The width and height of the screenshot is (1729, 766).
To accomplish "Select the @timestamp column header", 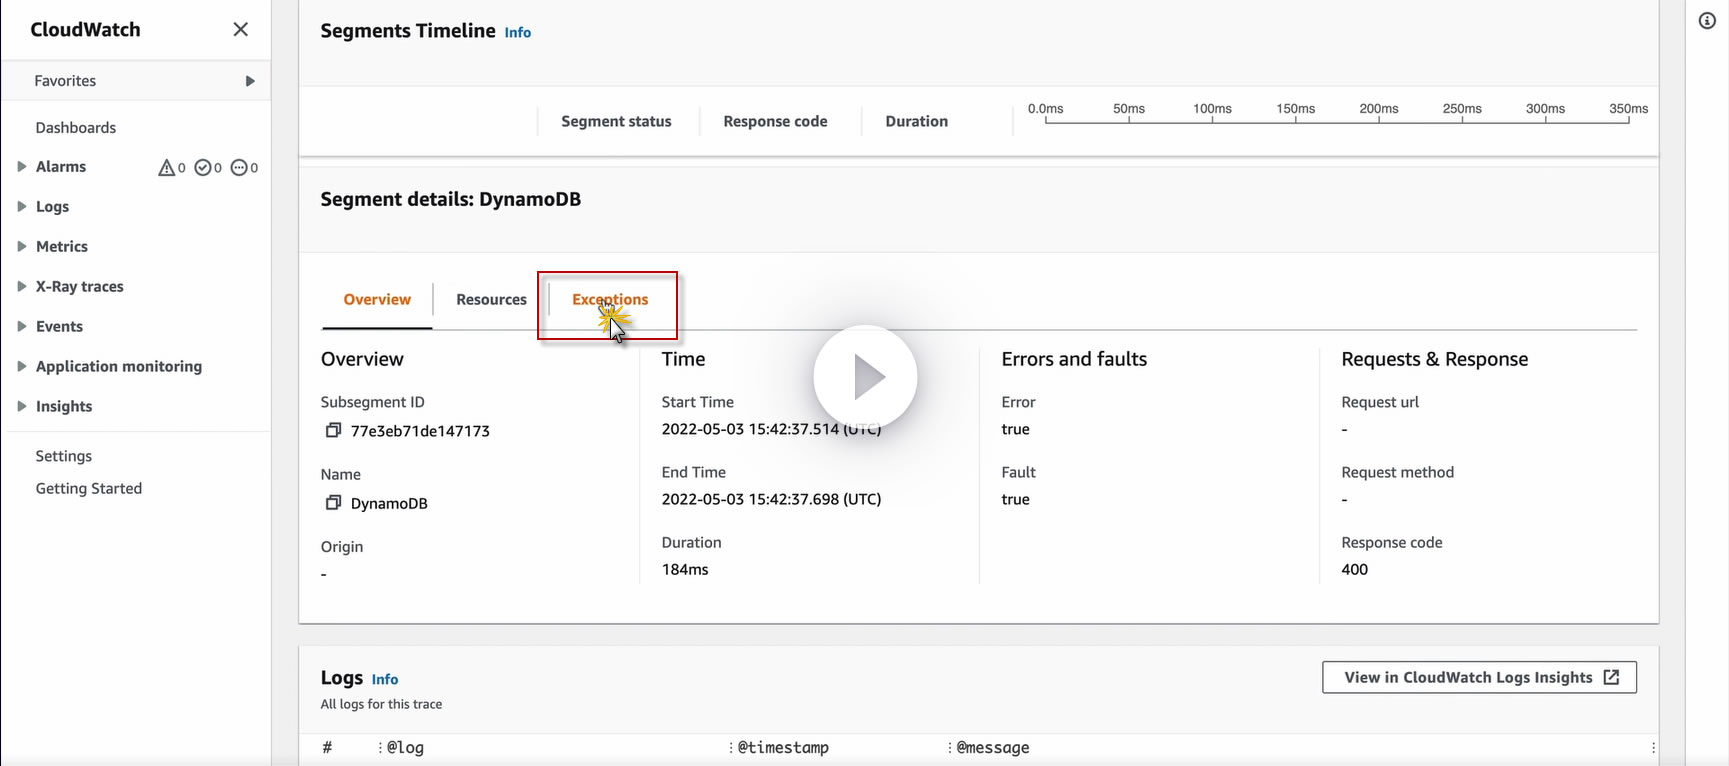I will [783, 747].
